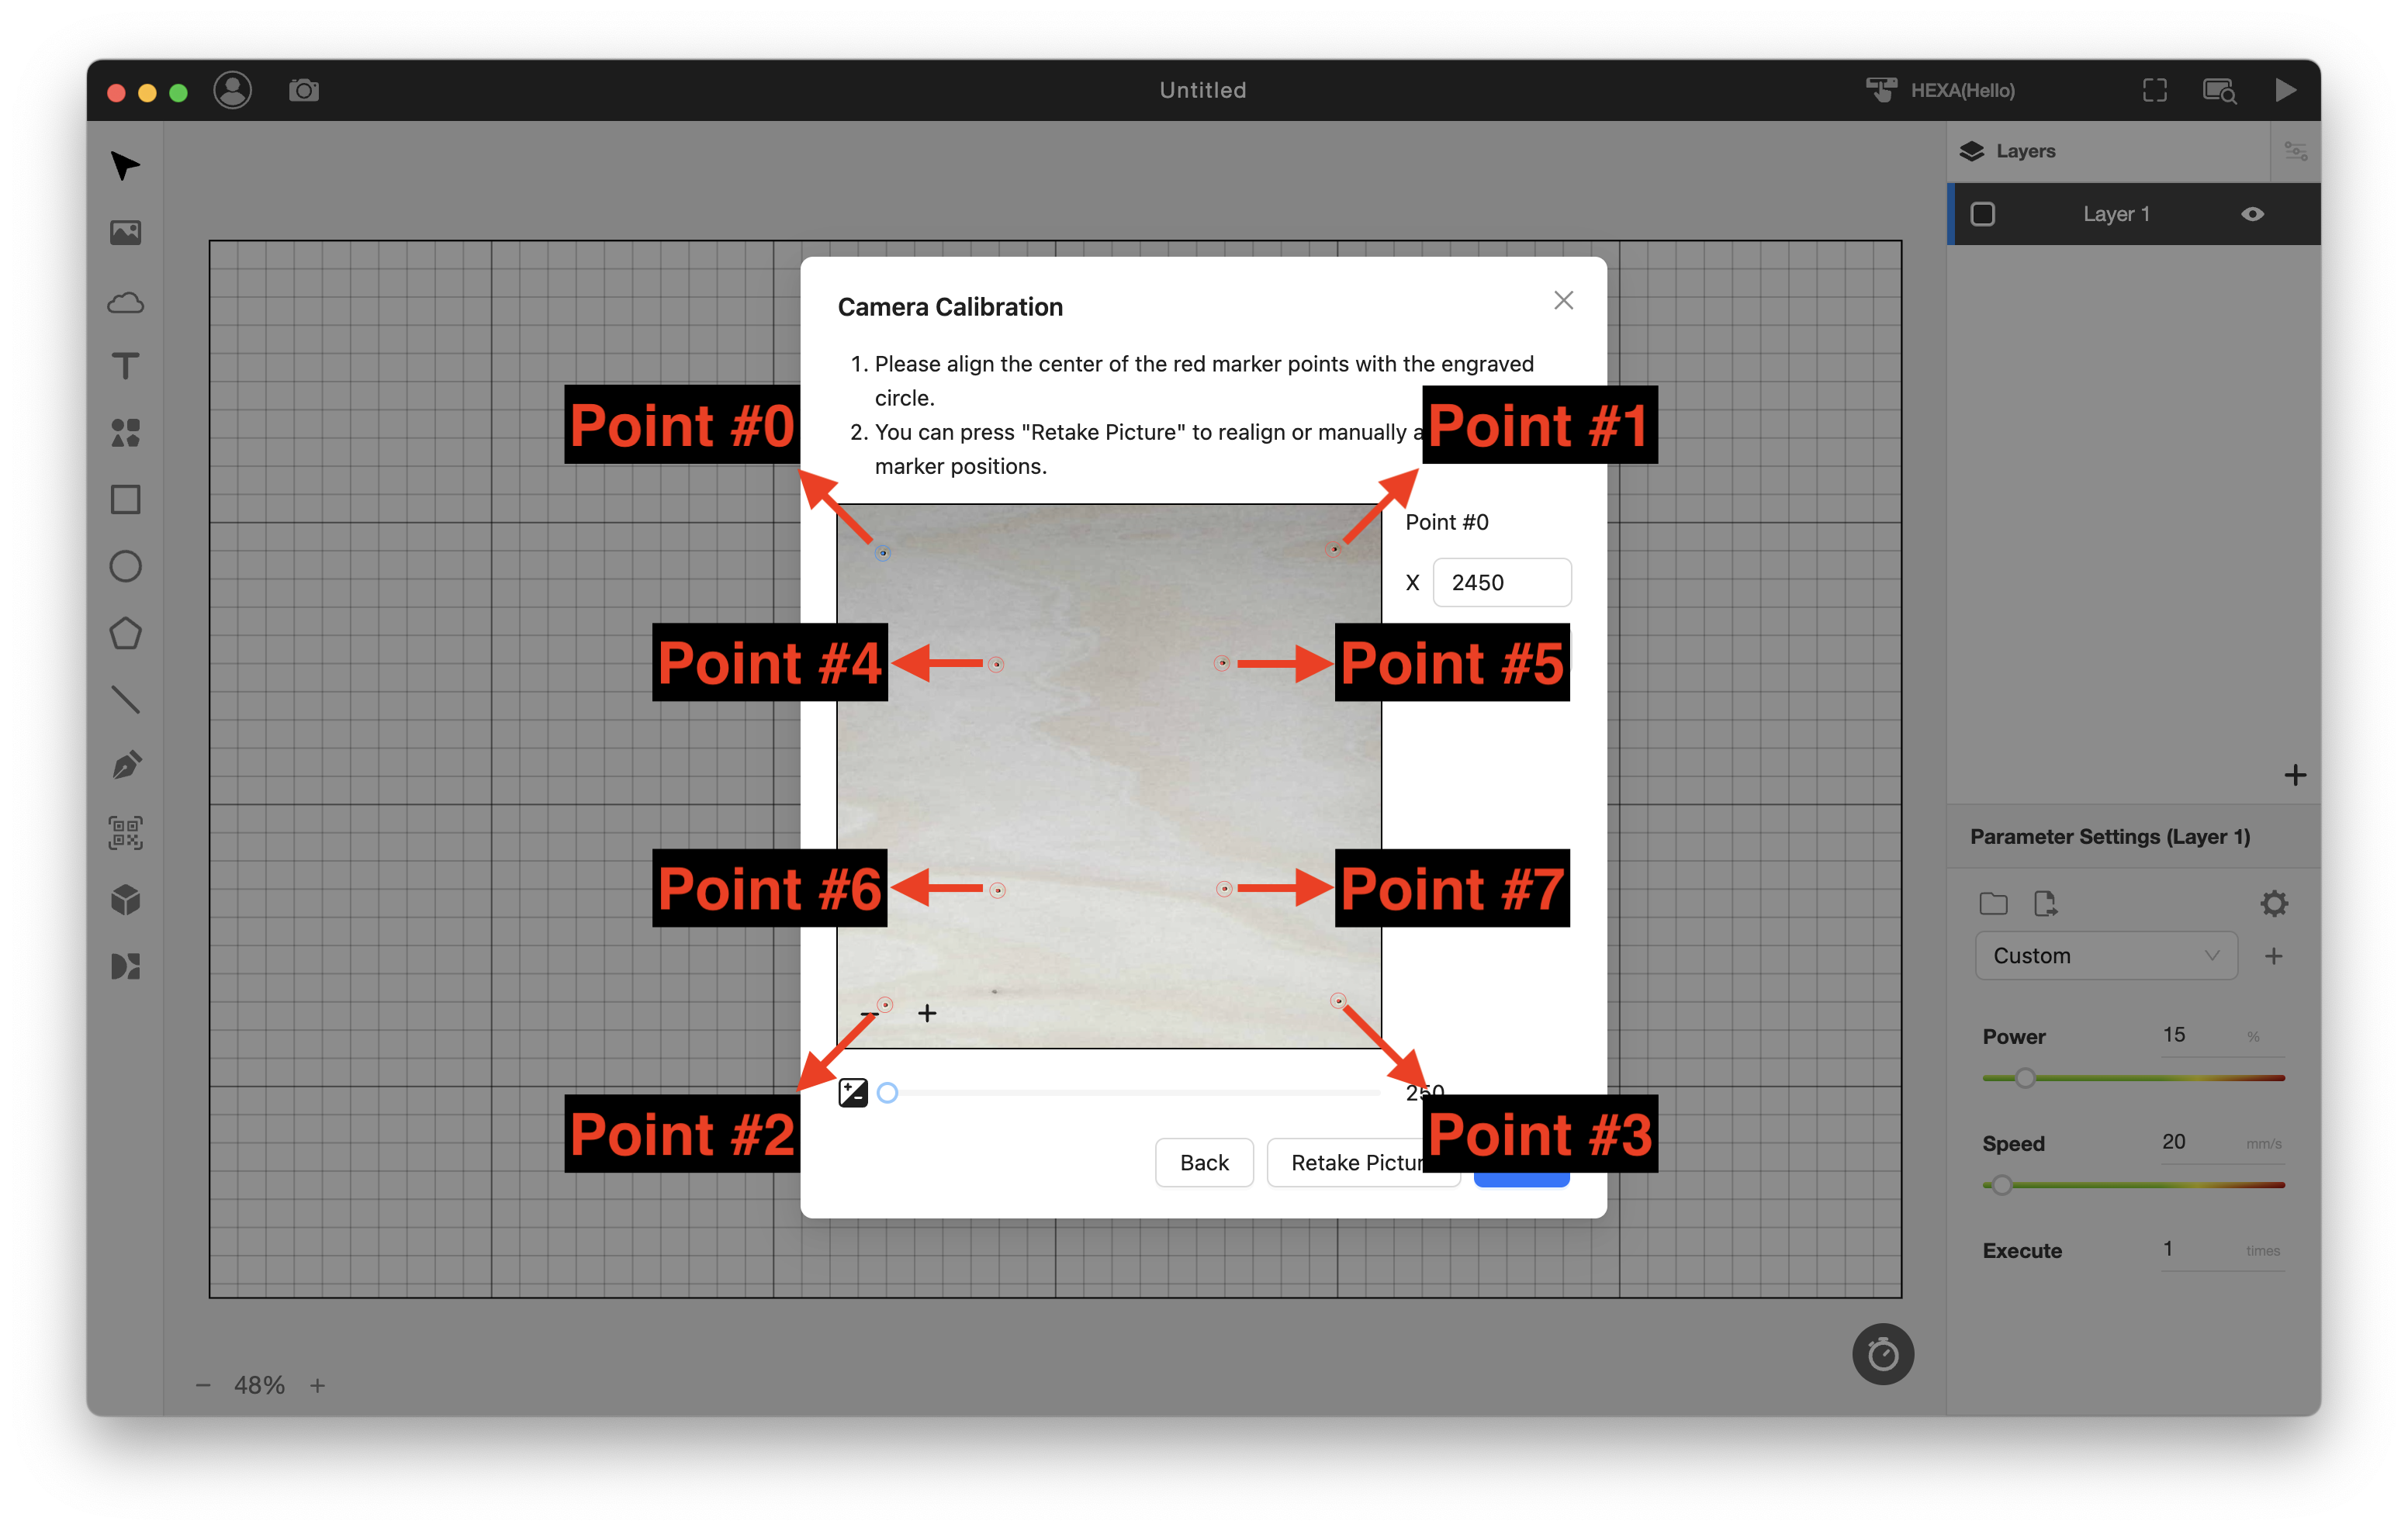Click the camera preview icon in title bar
The height and width of the screenshot is (1531, 2408).
[x=304, y=90]
